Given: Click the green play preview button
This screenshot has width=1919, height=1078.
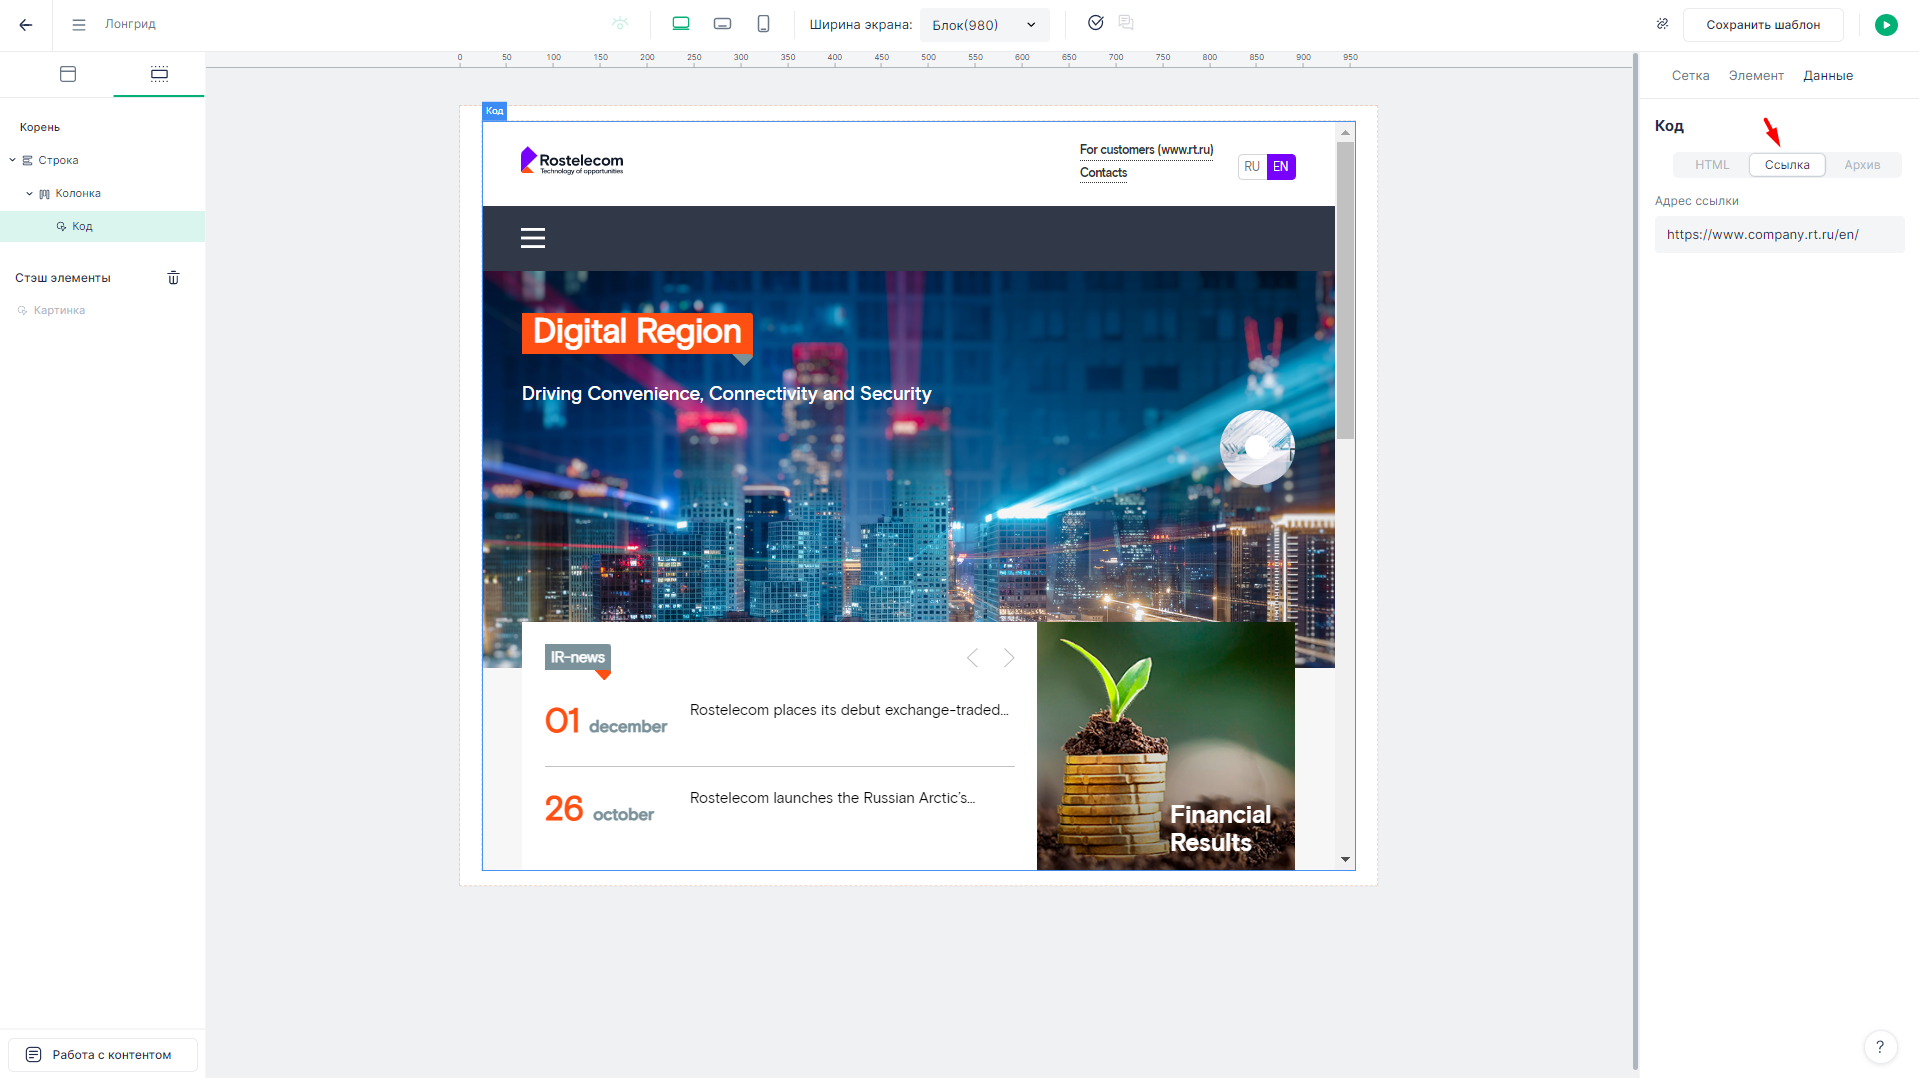Looking at the screenshot, I should [x=1886, y=25].
